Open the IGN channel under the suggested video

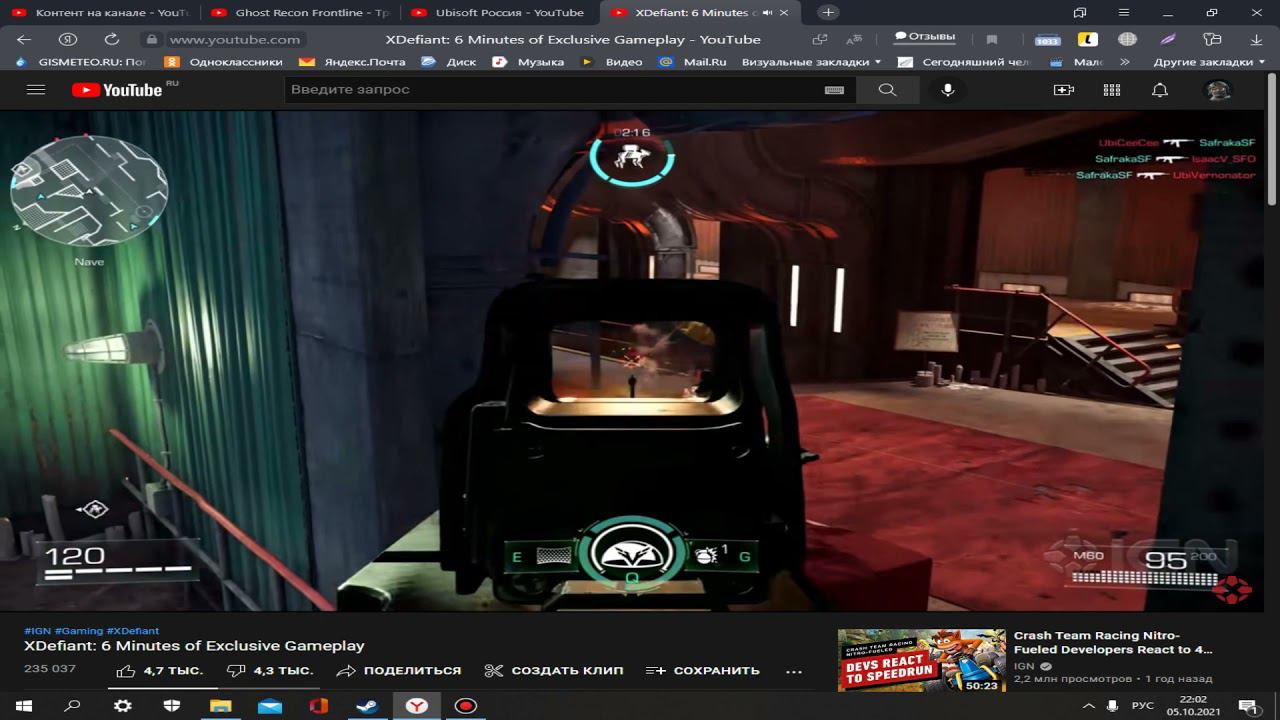tap(1024, 665)
